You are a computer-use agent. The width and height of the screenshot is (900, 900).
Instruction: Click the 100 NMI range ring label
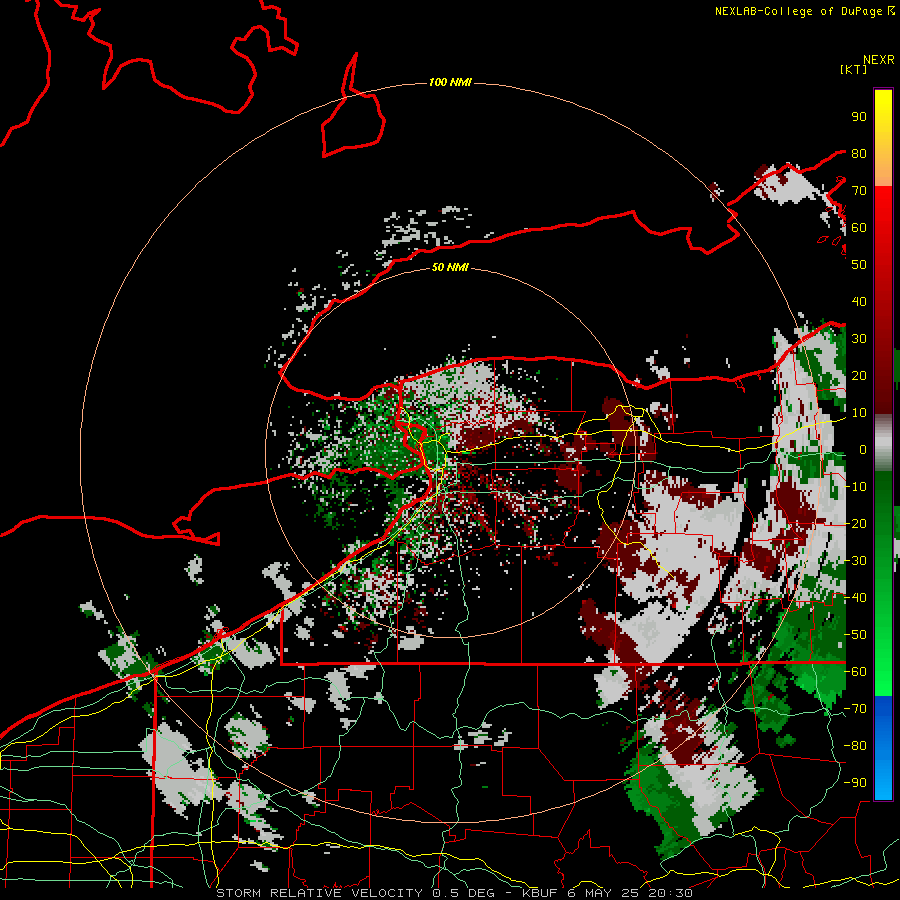coord(450,83)
